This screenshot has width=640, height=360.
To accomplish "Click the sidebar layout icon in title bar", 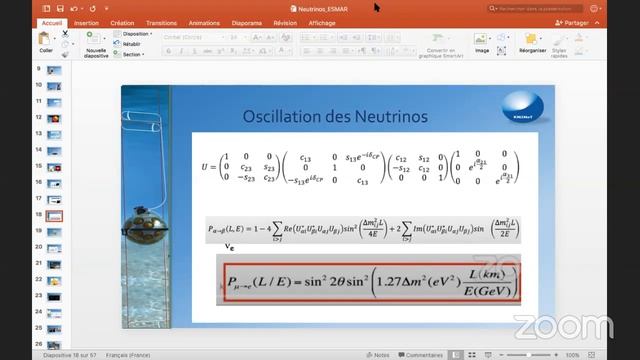I will (x=47, y=9).
